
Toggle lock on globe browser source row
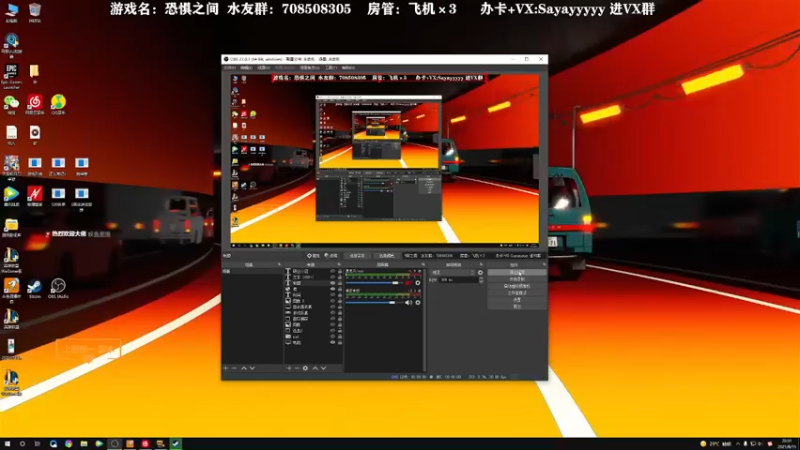(x=340, y=289)
